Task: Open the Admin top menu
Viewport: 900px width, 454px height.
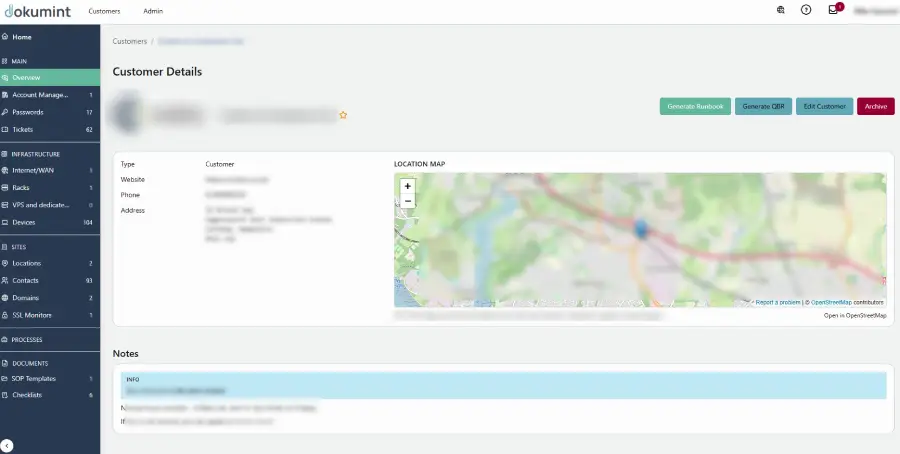Action: tap(153, 11)
